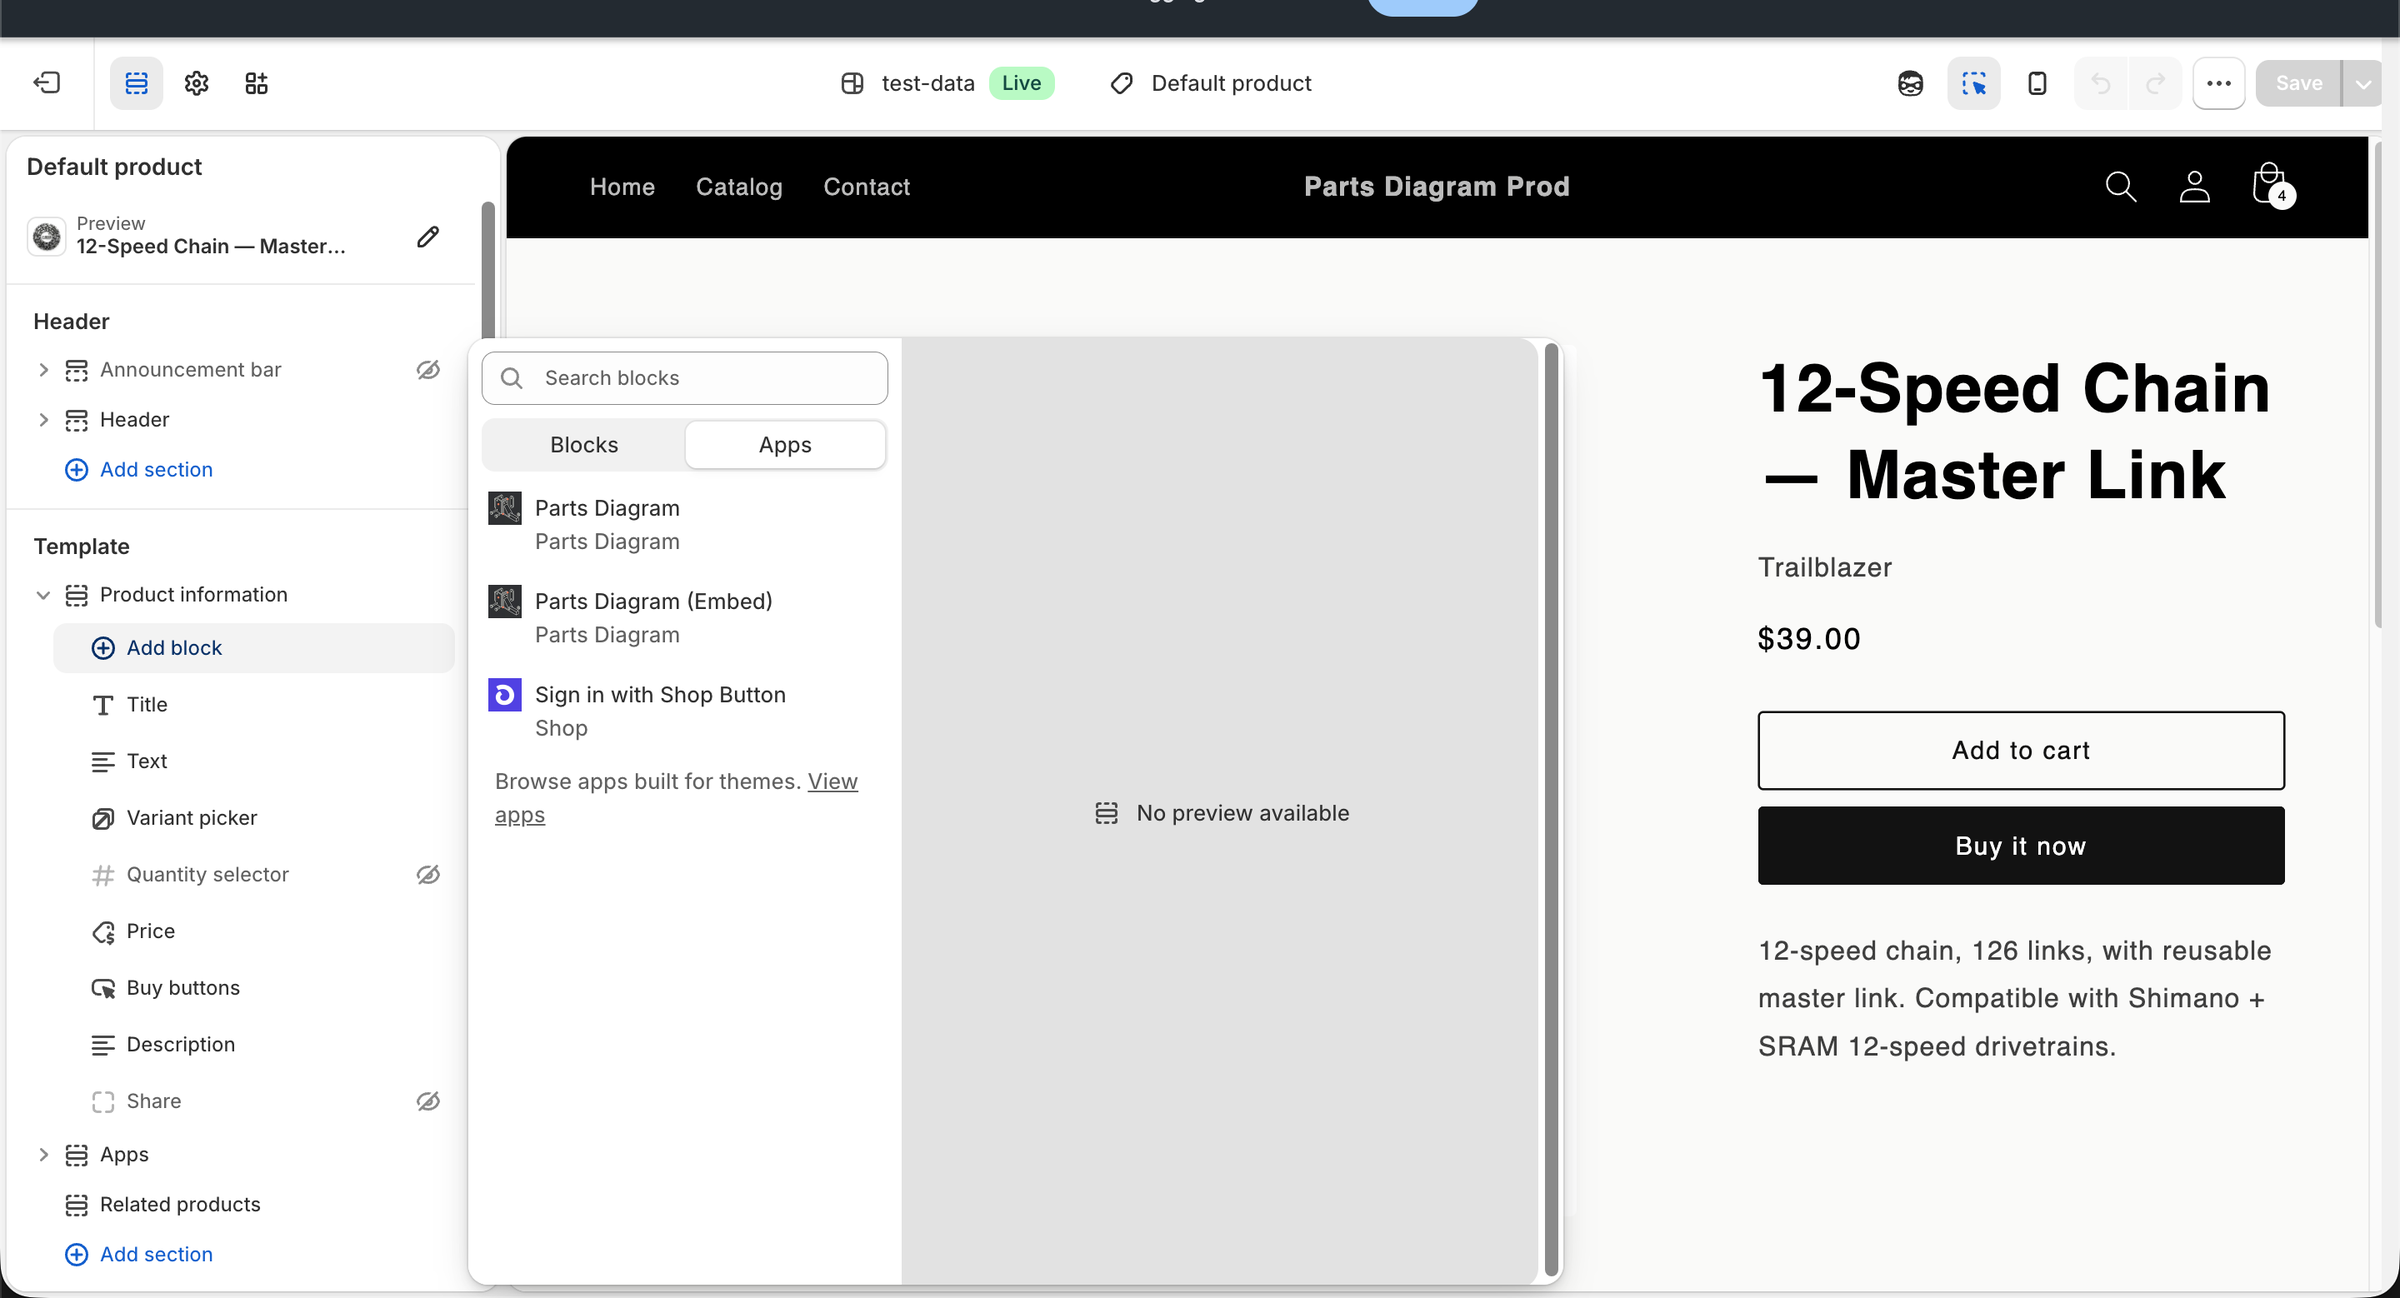The width and height of the screenshot is (2400, 1298).
Task: Select Parts Diagram (Embed) app block
Action: click(684, 618)
